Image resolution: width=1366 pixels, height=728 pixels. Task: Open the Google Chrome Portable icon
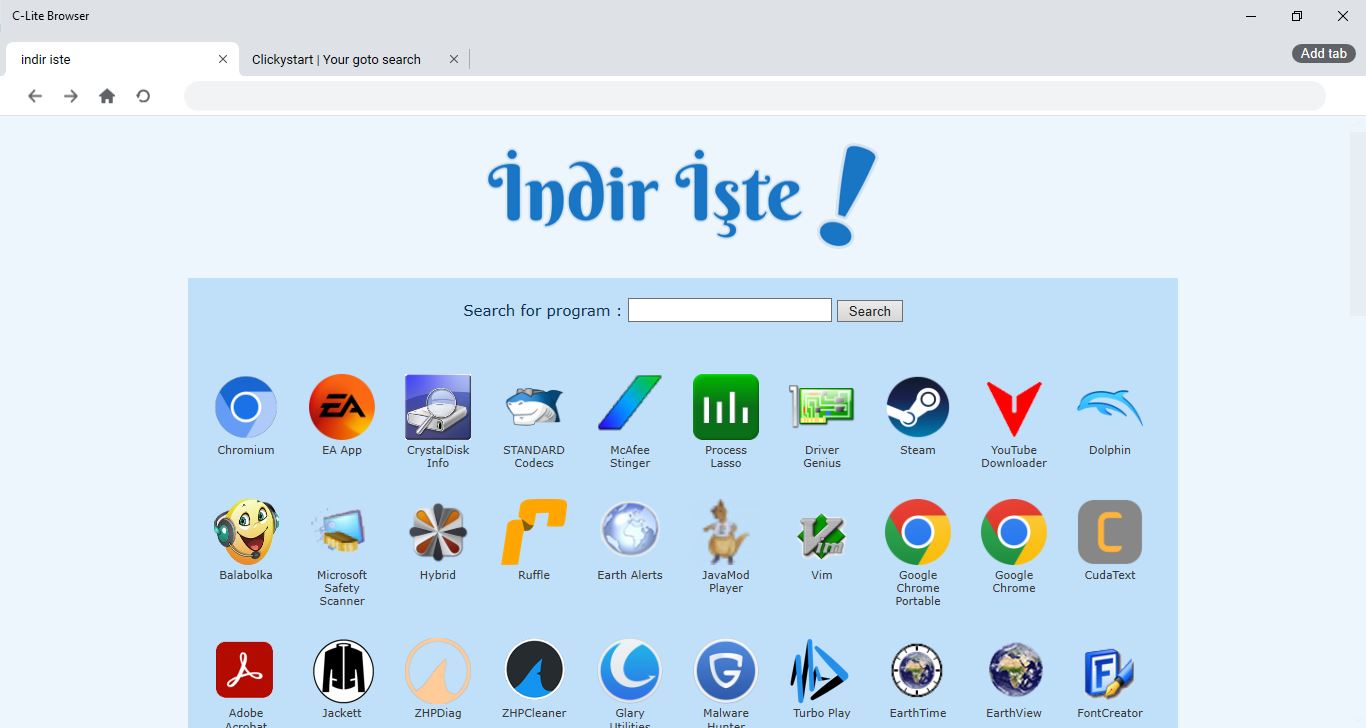918,532
